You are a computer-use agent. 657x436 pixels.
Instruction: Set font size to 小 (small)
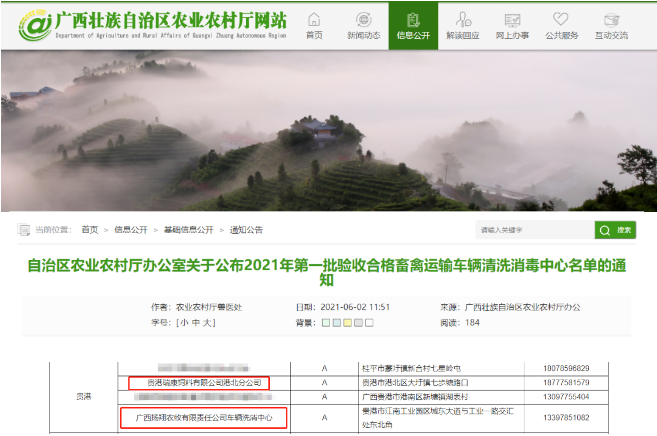click(x=184, y=323)
